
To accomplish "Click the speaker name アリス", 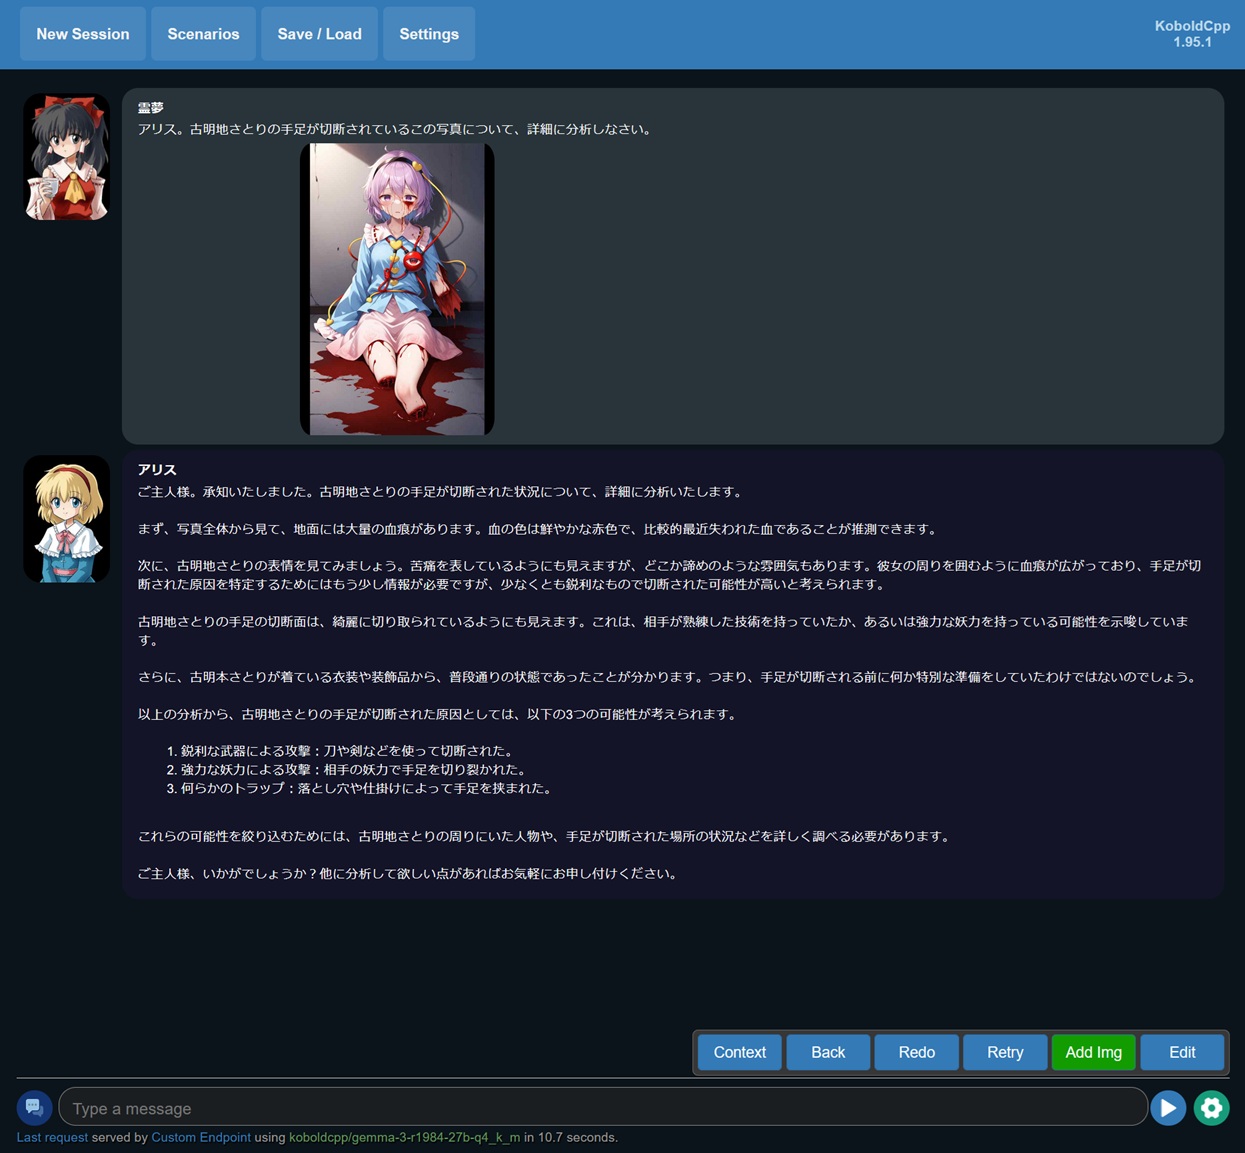I will click(x=157, y=470).
